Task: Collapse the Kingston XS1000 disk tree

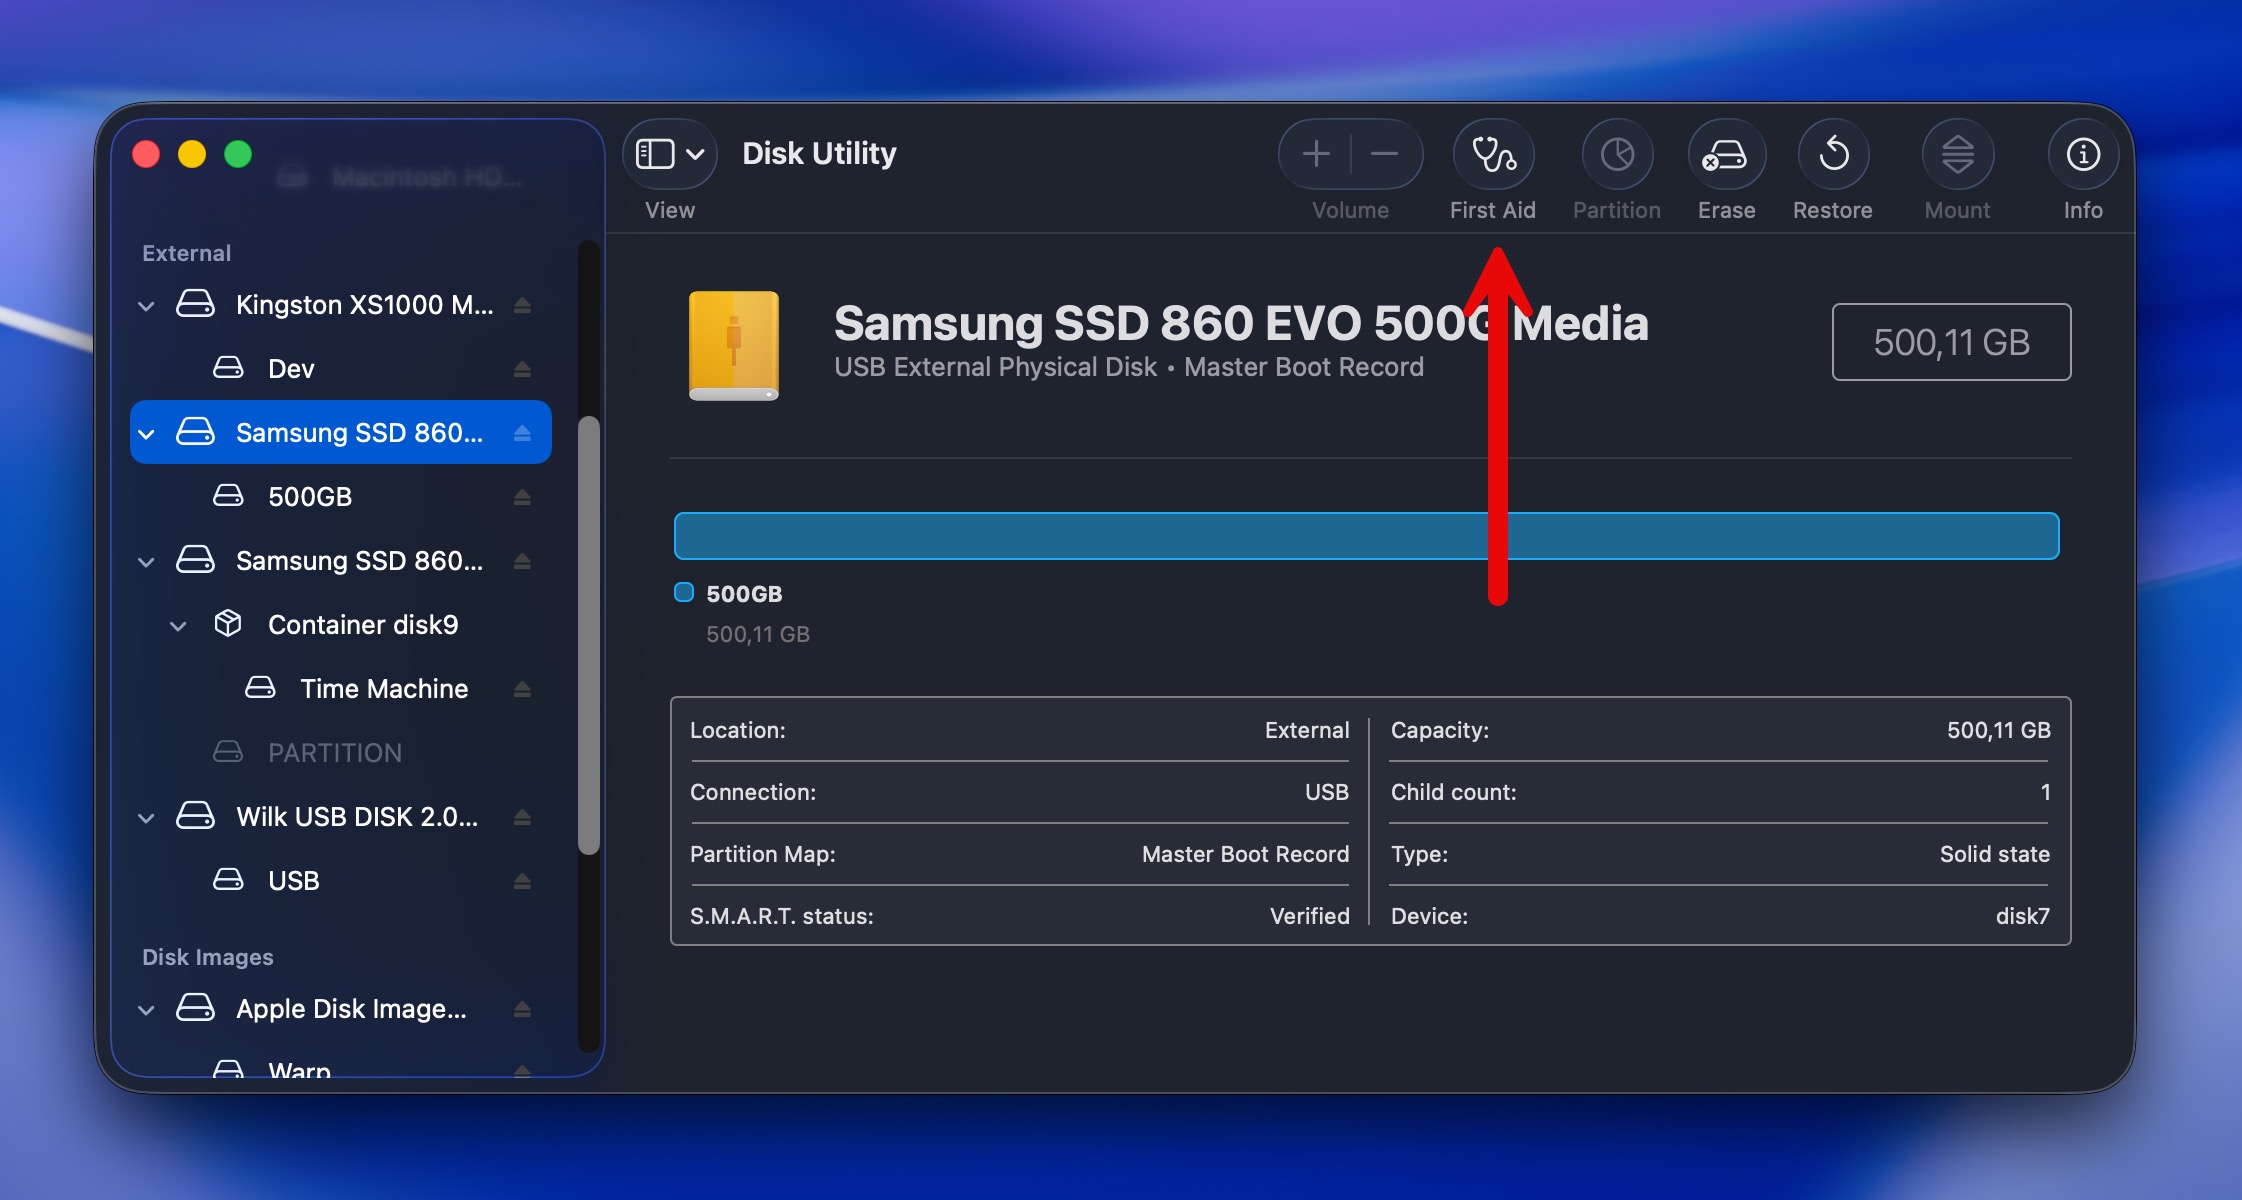Action: tap(147, 306)
